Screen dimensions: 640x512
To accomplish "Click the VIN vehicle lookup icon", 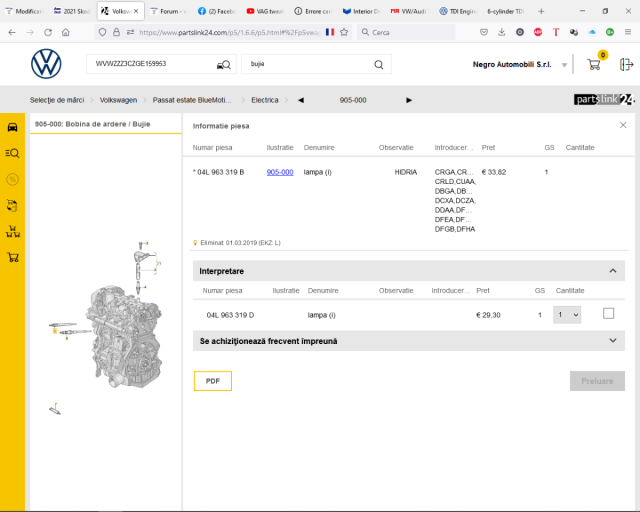I will coord(222,65).
